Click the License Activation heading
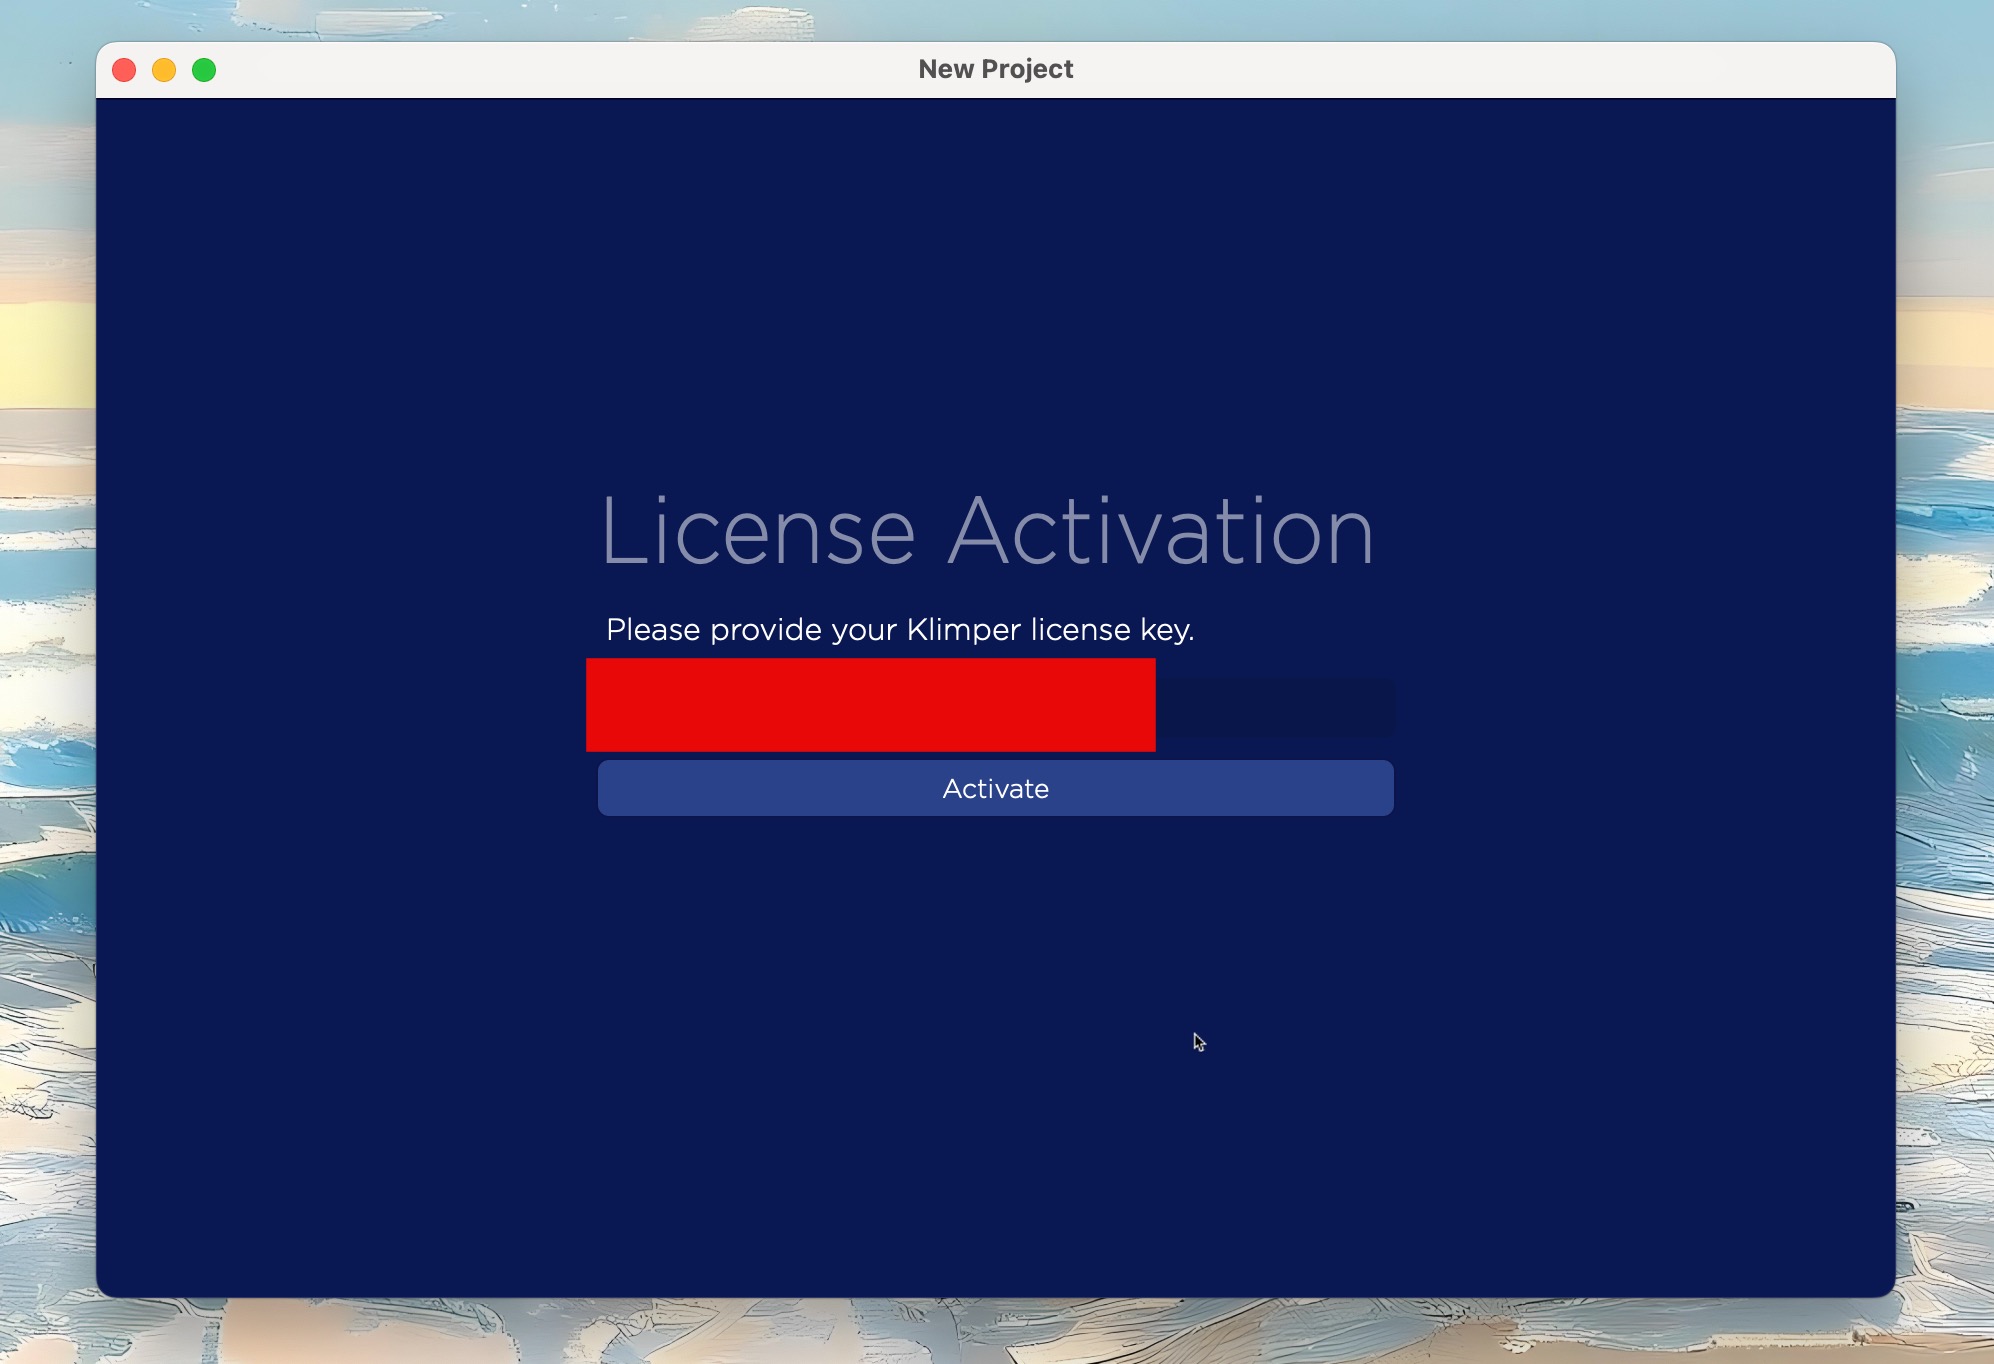The image size is (1994, 1364). [987, 532]
